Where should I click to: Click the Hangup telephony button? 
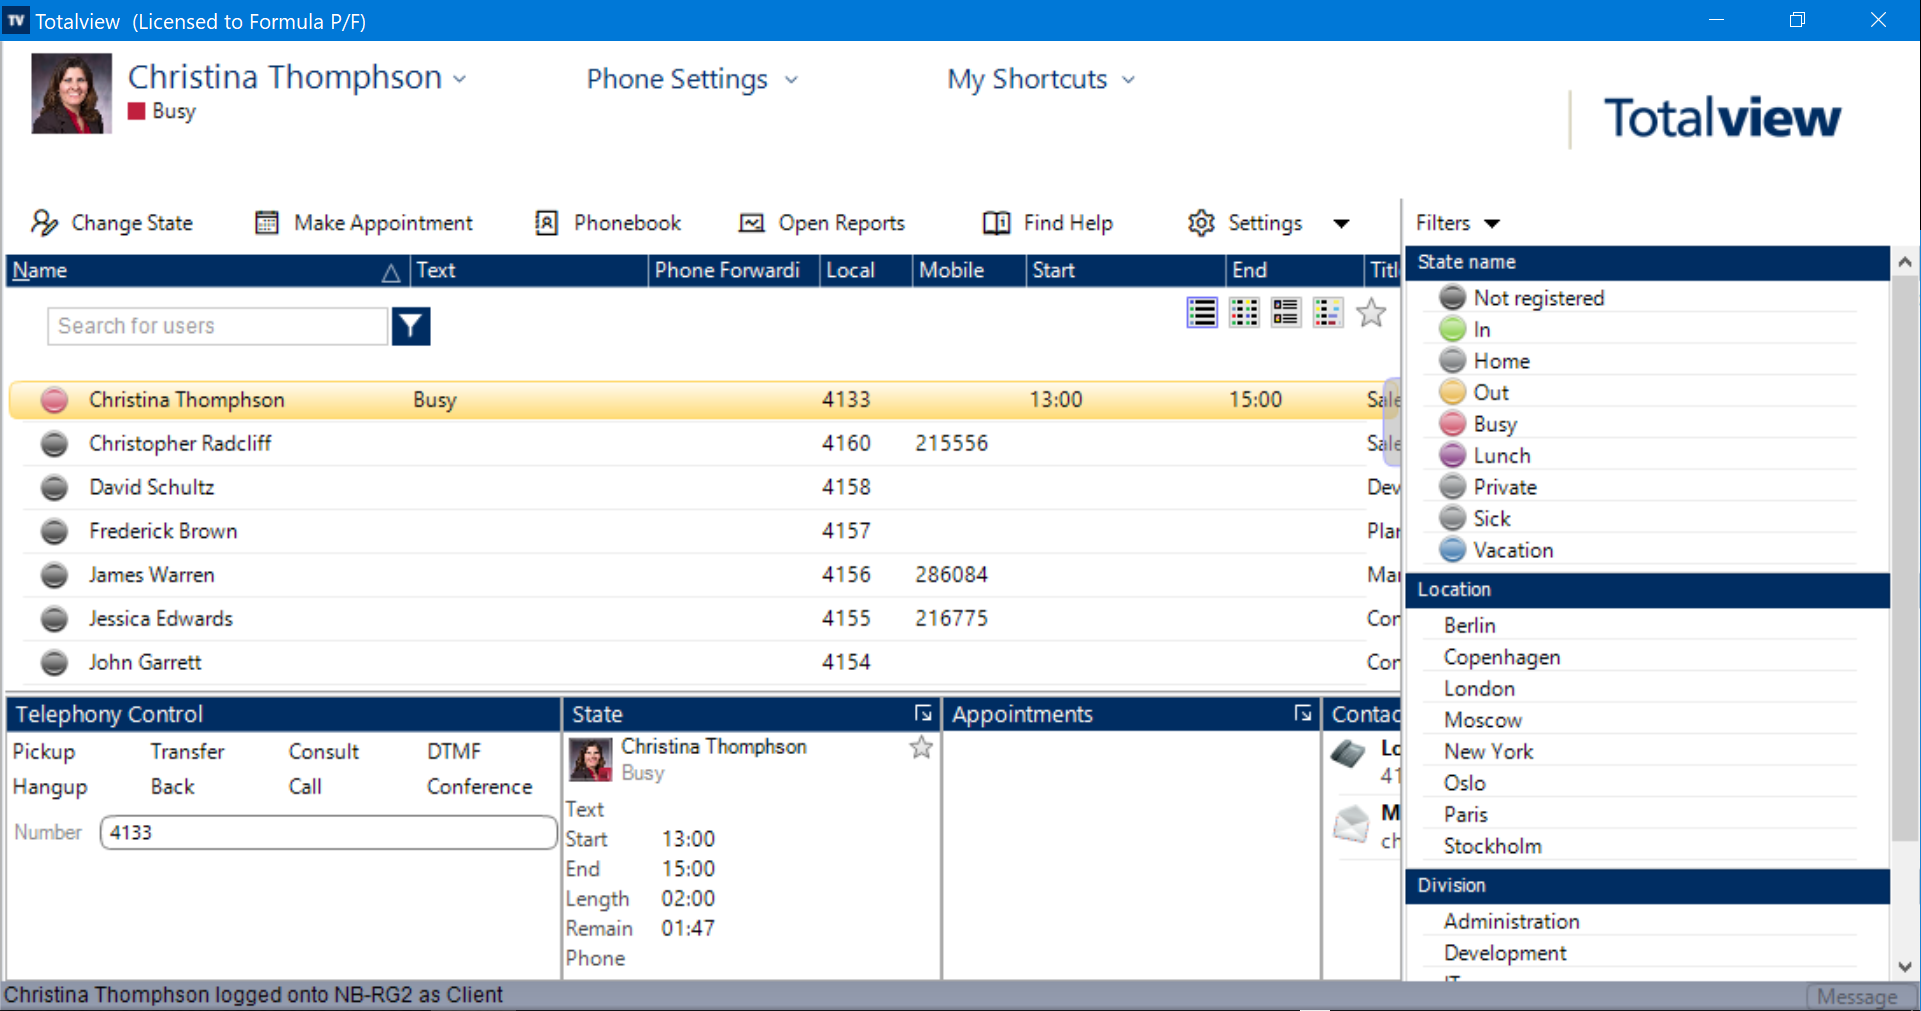[50, 787]
